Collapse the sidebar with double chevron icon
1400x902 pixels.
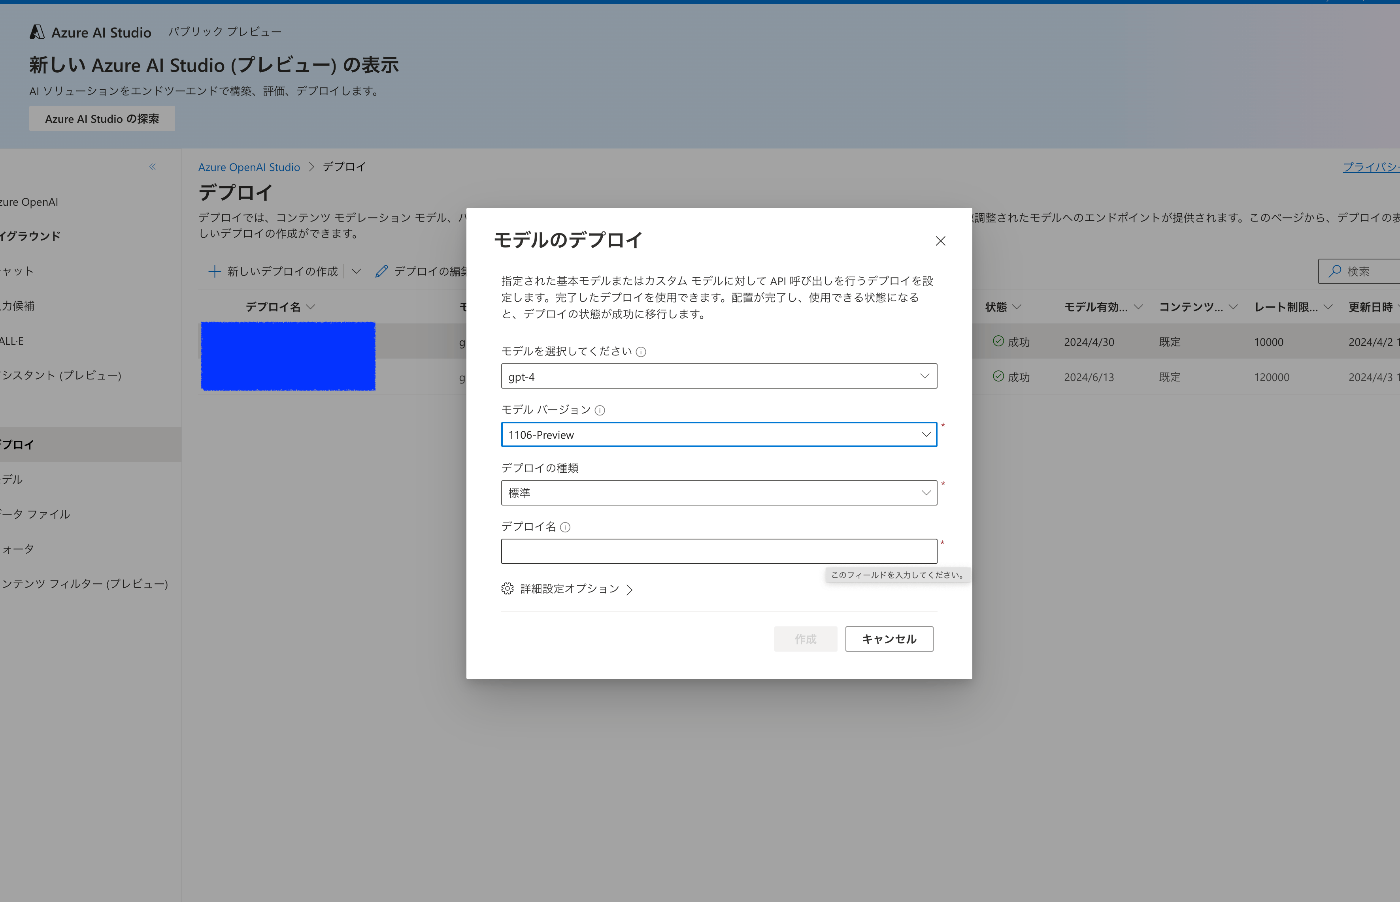152,167
